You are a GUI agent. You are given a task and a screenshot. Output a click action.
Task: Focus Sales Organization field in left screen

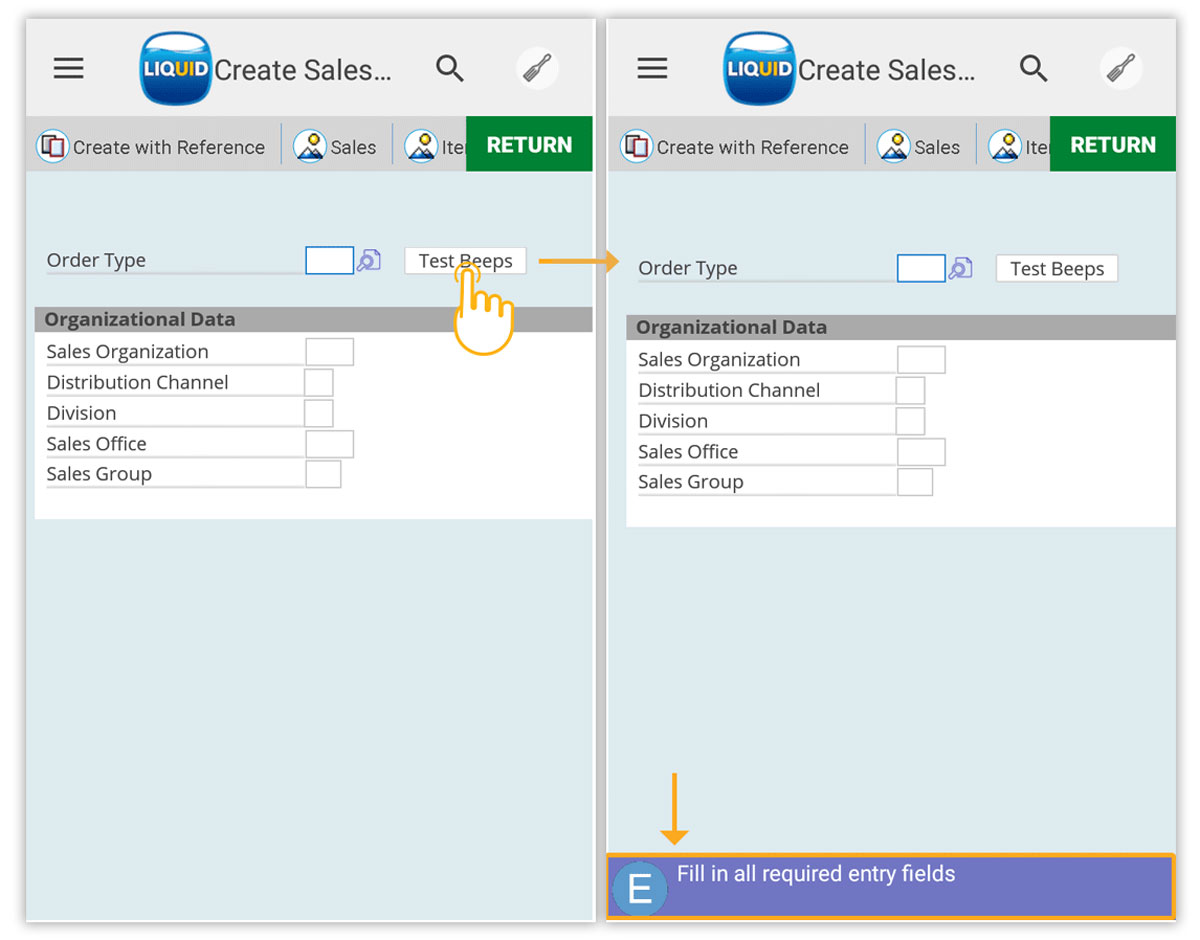(x=330, y=352)
